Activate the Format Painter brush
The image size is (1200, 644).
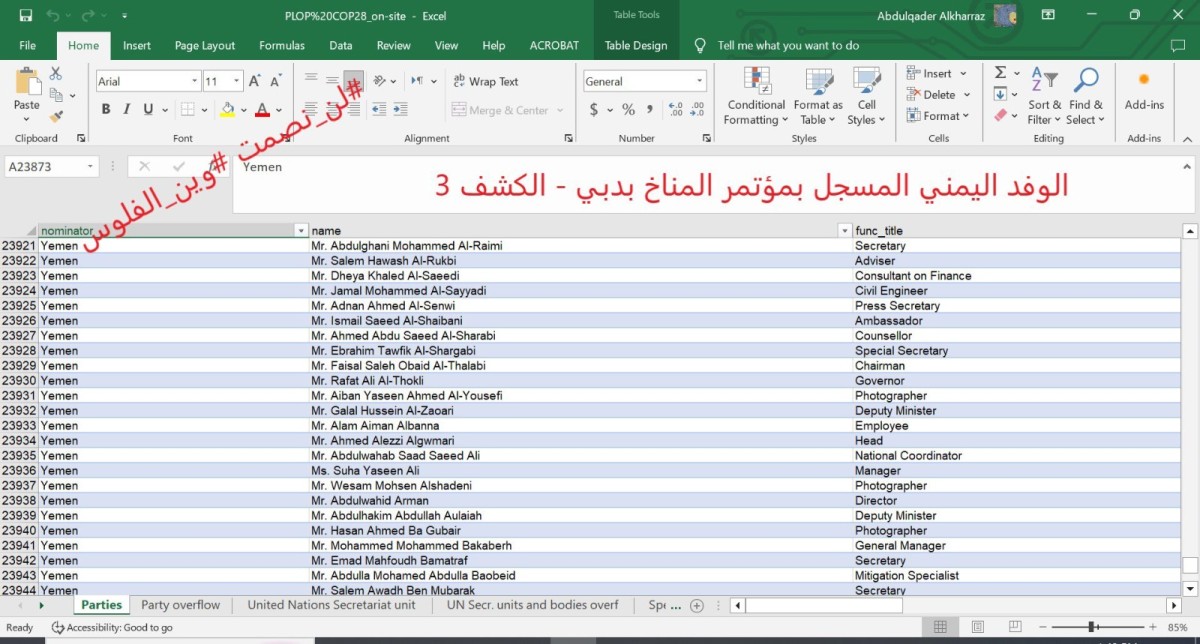coord(56,116)
